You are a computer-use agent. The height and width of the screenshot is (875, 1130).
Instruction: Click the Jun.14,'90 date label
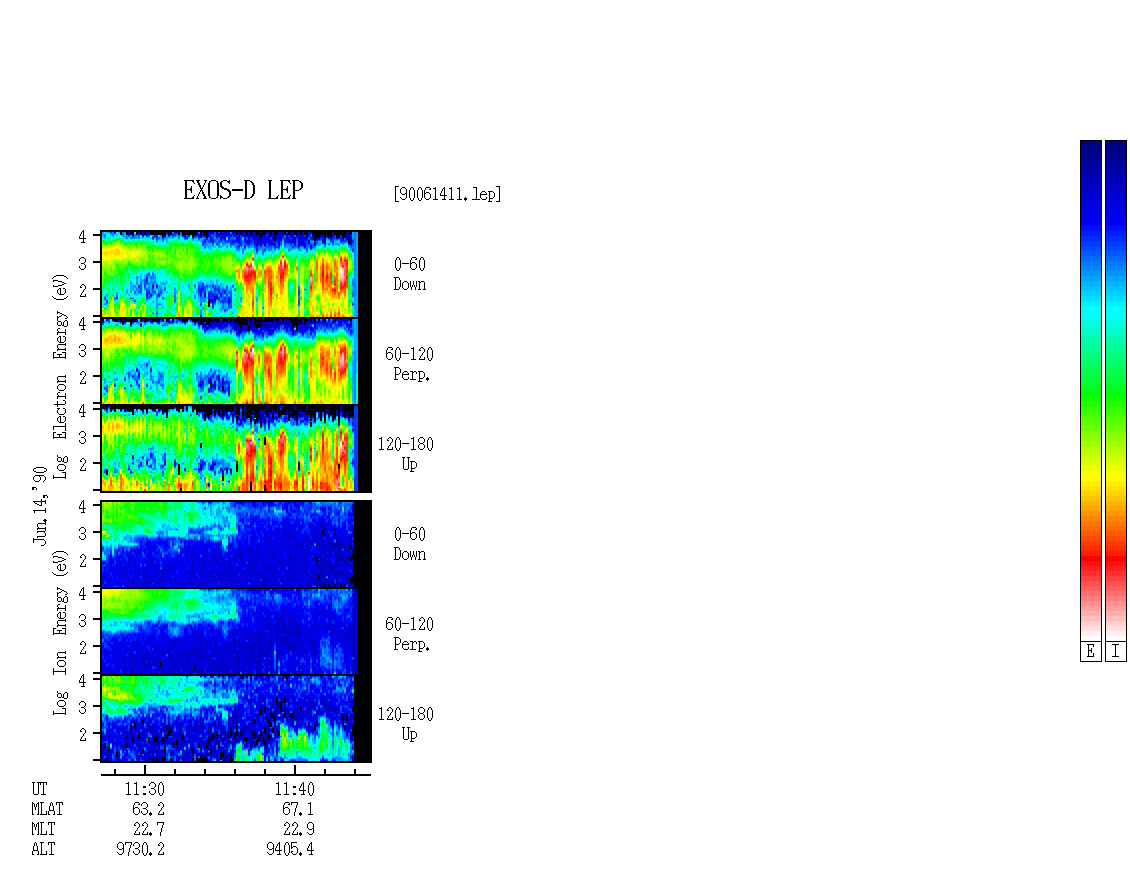(x=40, y=505)
